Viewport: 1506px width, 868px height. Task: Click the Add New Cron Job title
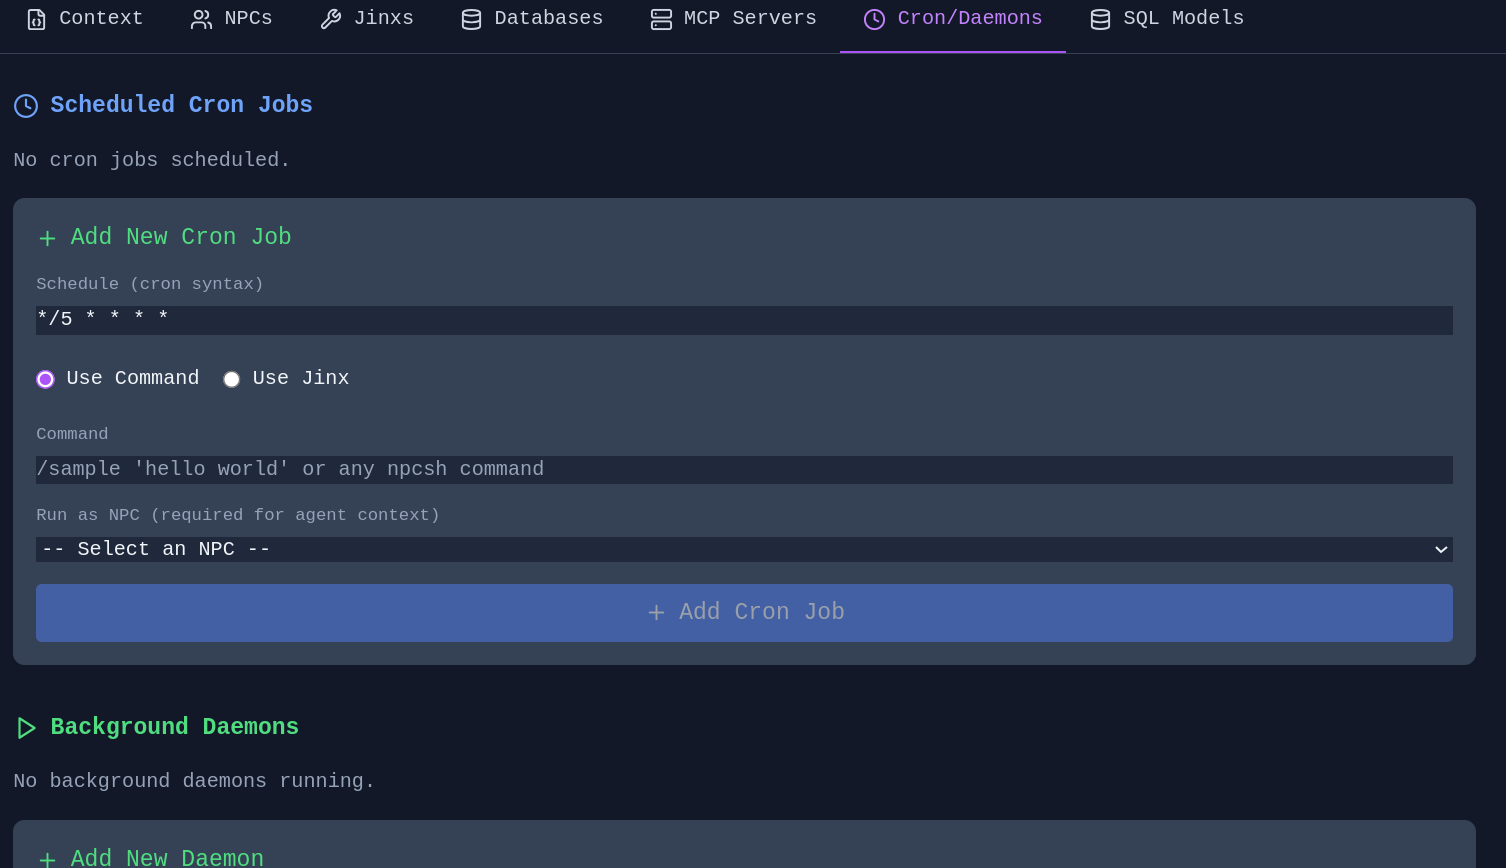pos(181,237)
